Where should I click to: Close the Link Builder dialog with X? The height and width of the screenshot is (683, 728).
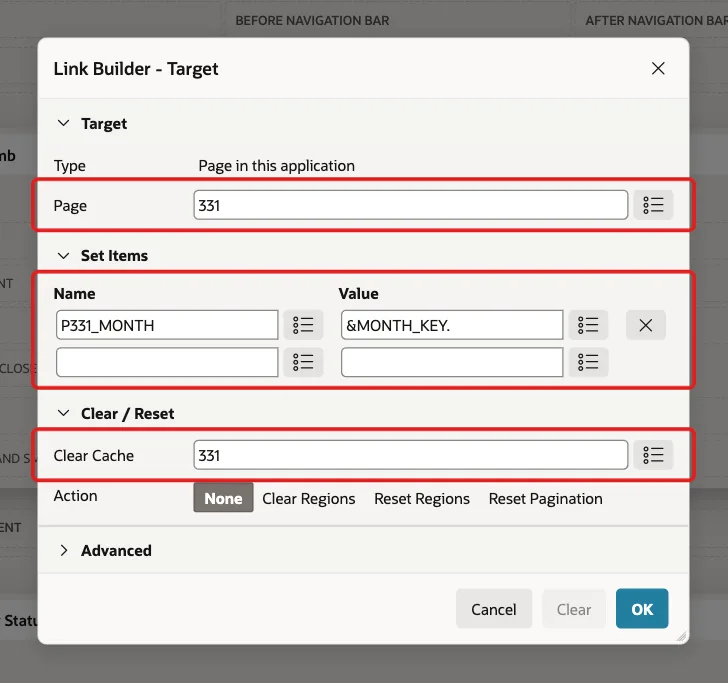click(658, 68)
